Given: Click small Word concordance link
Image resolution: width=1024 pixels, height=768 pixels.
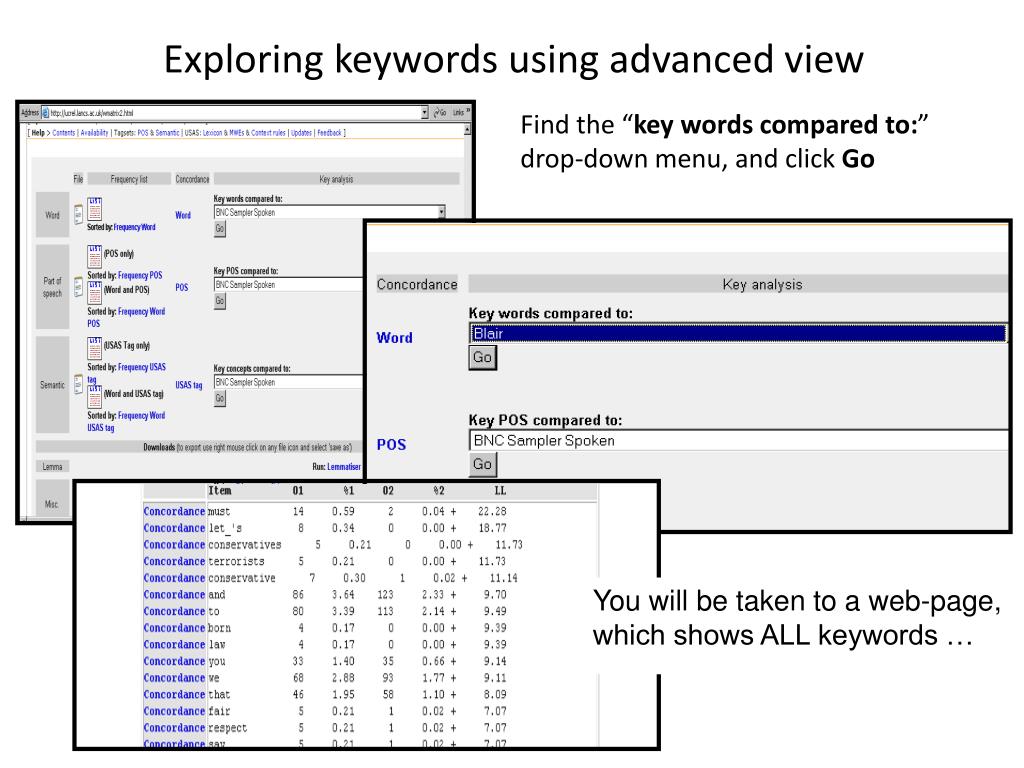Looking at the screenshot, I should (183, 216).
